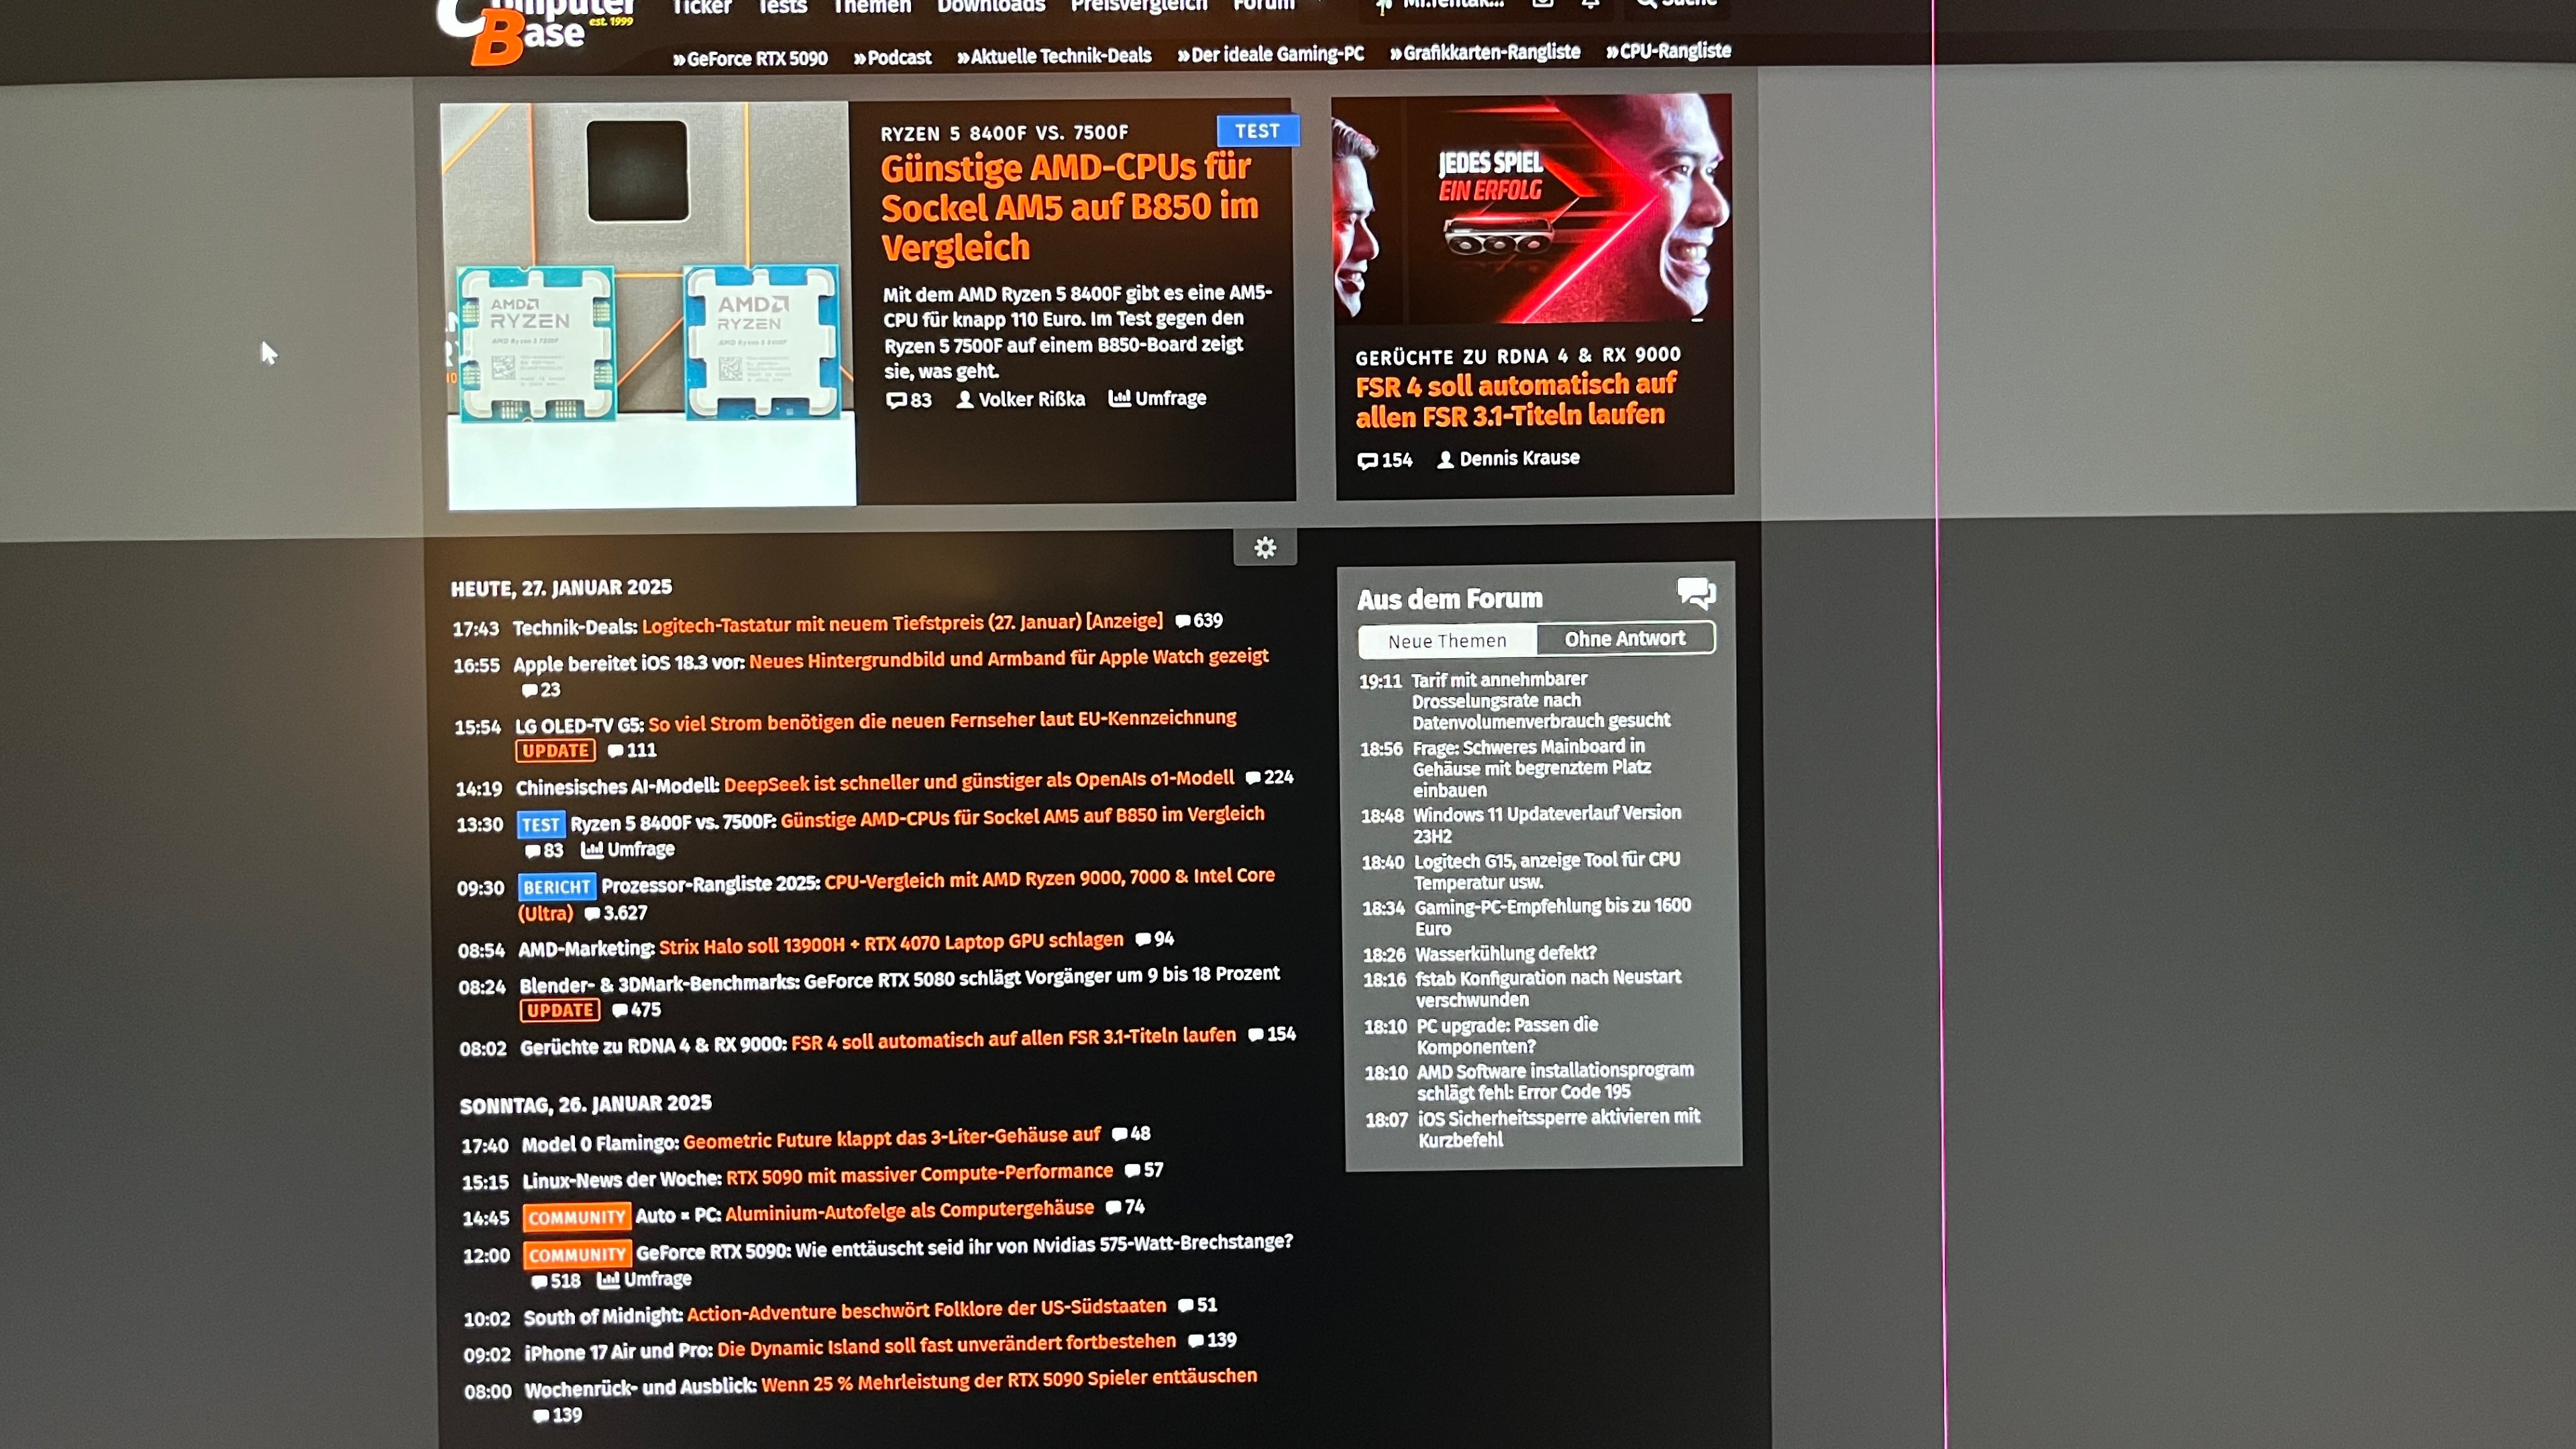Image resolution: width=2576 pixels, height=1449 pixels.
Task: Click the red FSR 4 article thumbnail
Action: pyautogui.click(x=1532, y=210)
